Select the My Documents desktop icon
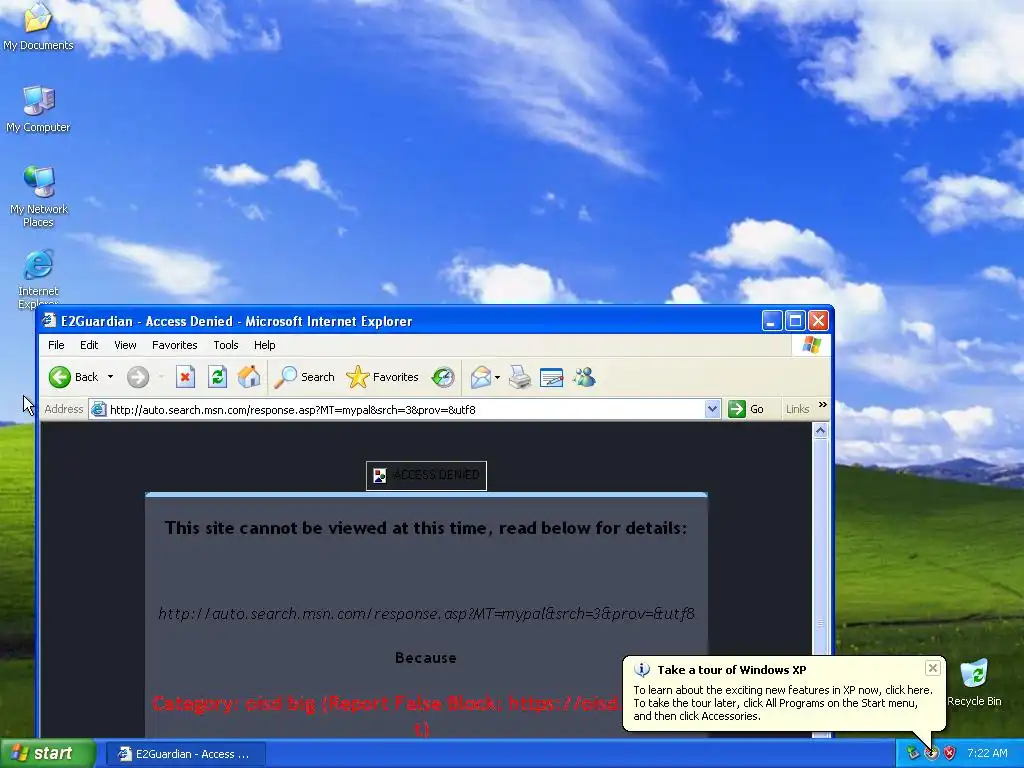1024x768 pixels. 38,26
